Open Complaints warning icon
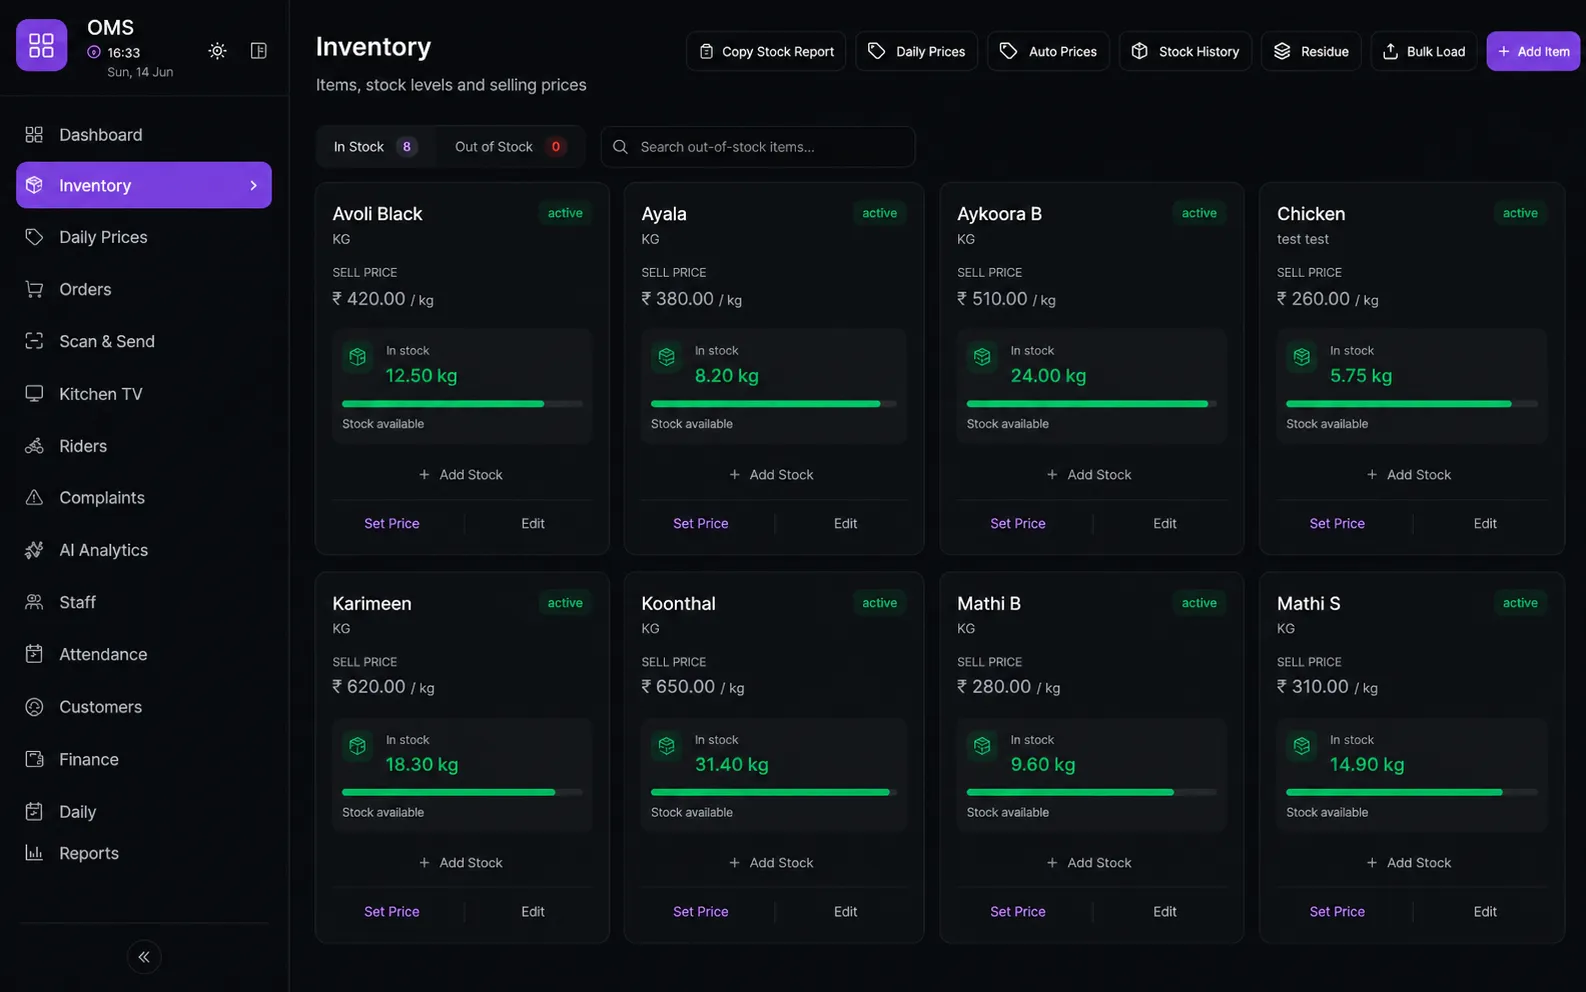Viewport: 1586px width, 992px height. coord(34,498)
